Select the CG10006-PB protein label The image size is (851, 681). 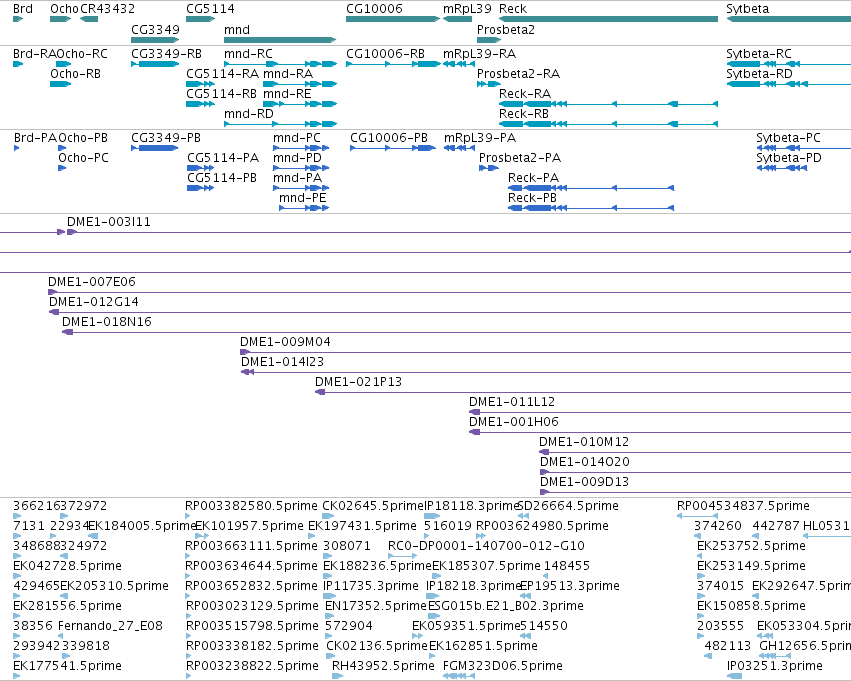tap(389, 138)
